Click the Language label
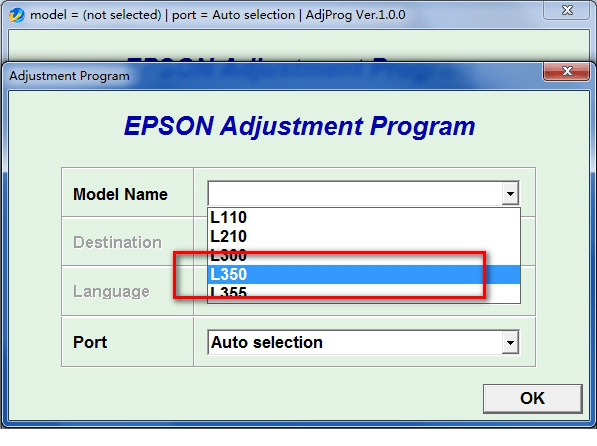This screenshot has height=446, width=597. pyautogui.click(x=111, y=291)
